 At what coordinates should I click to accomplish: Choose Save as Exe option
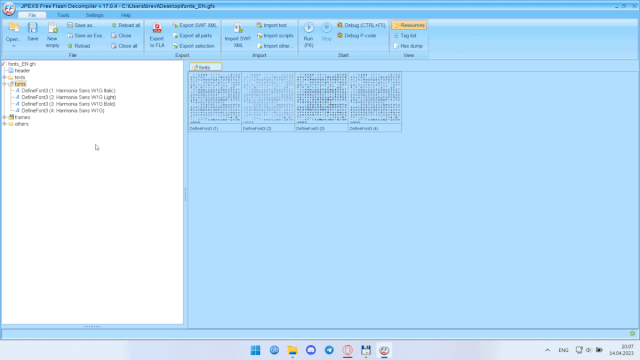(85, 36)
